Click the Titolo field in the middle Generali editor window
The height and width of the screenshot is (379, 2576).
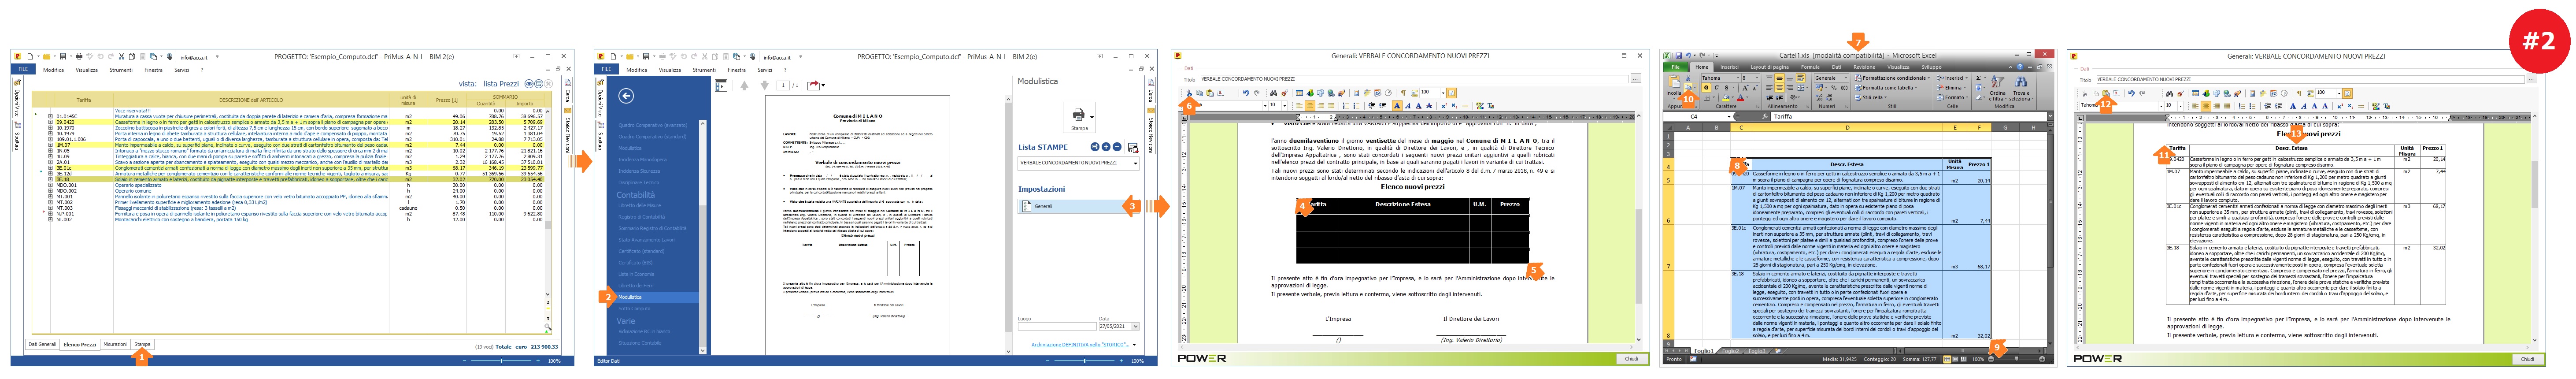tap(1415, 79)
